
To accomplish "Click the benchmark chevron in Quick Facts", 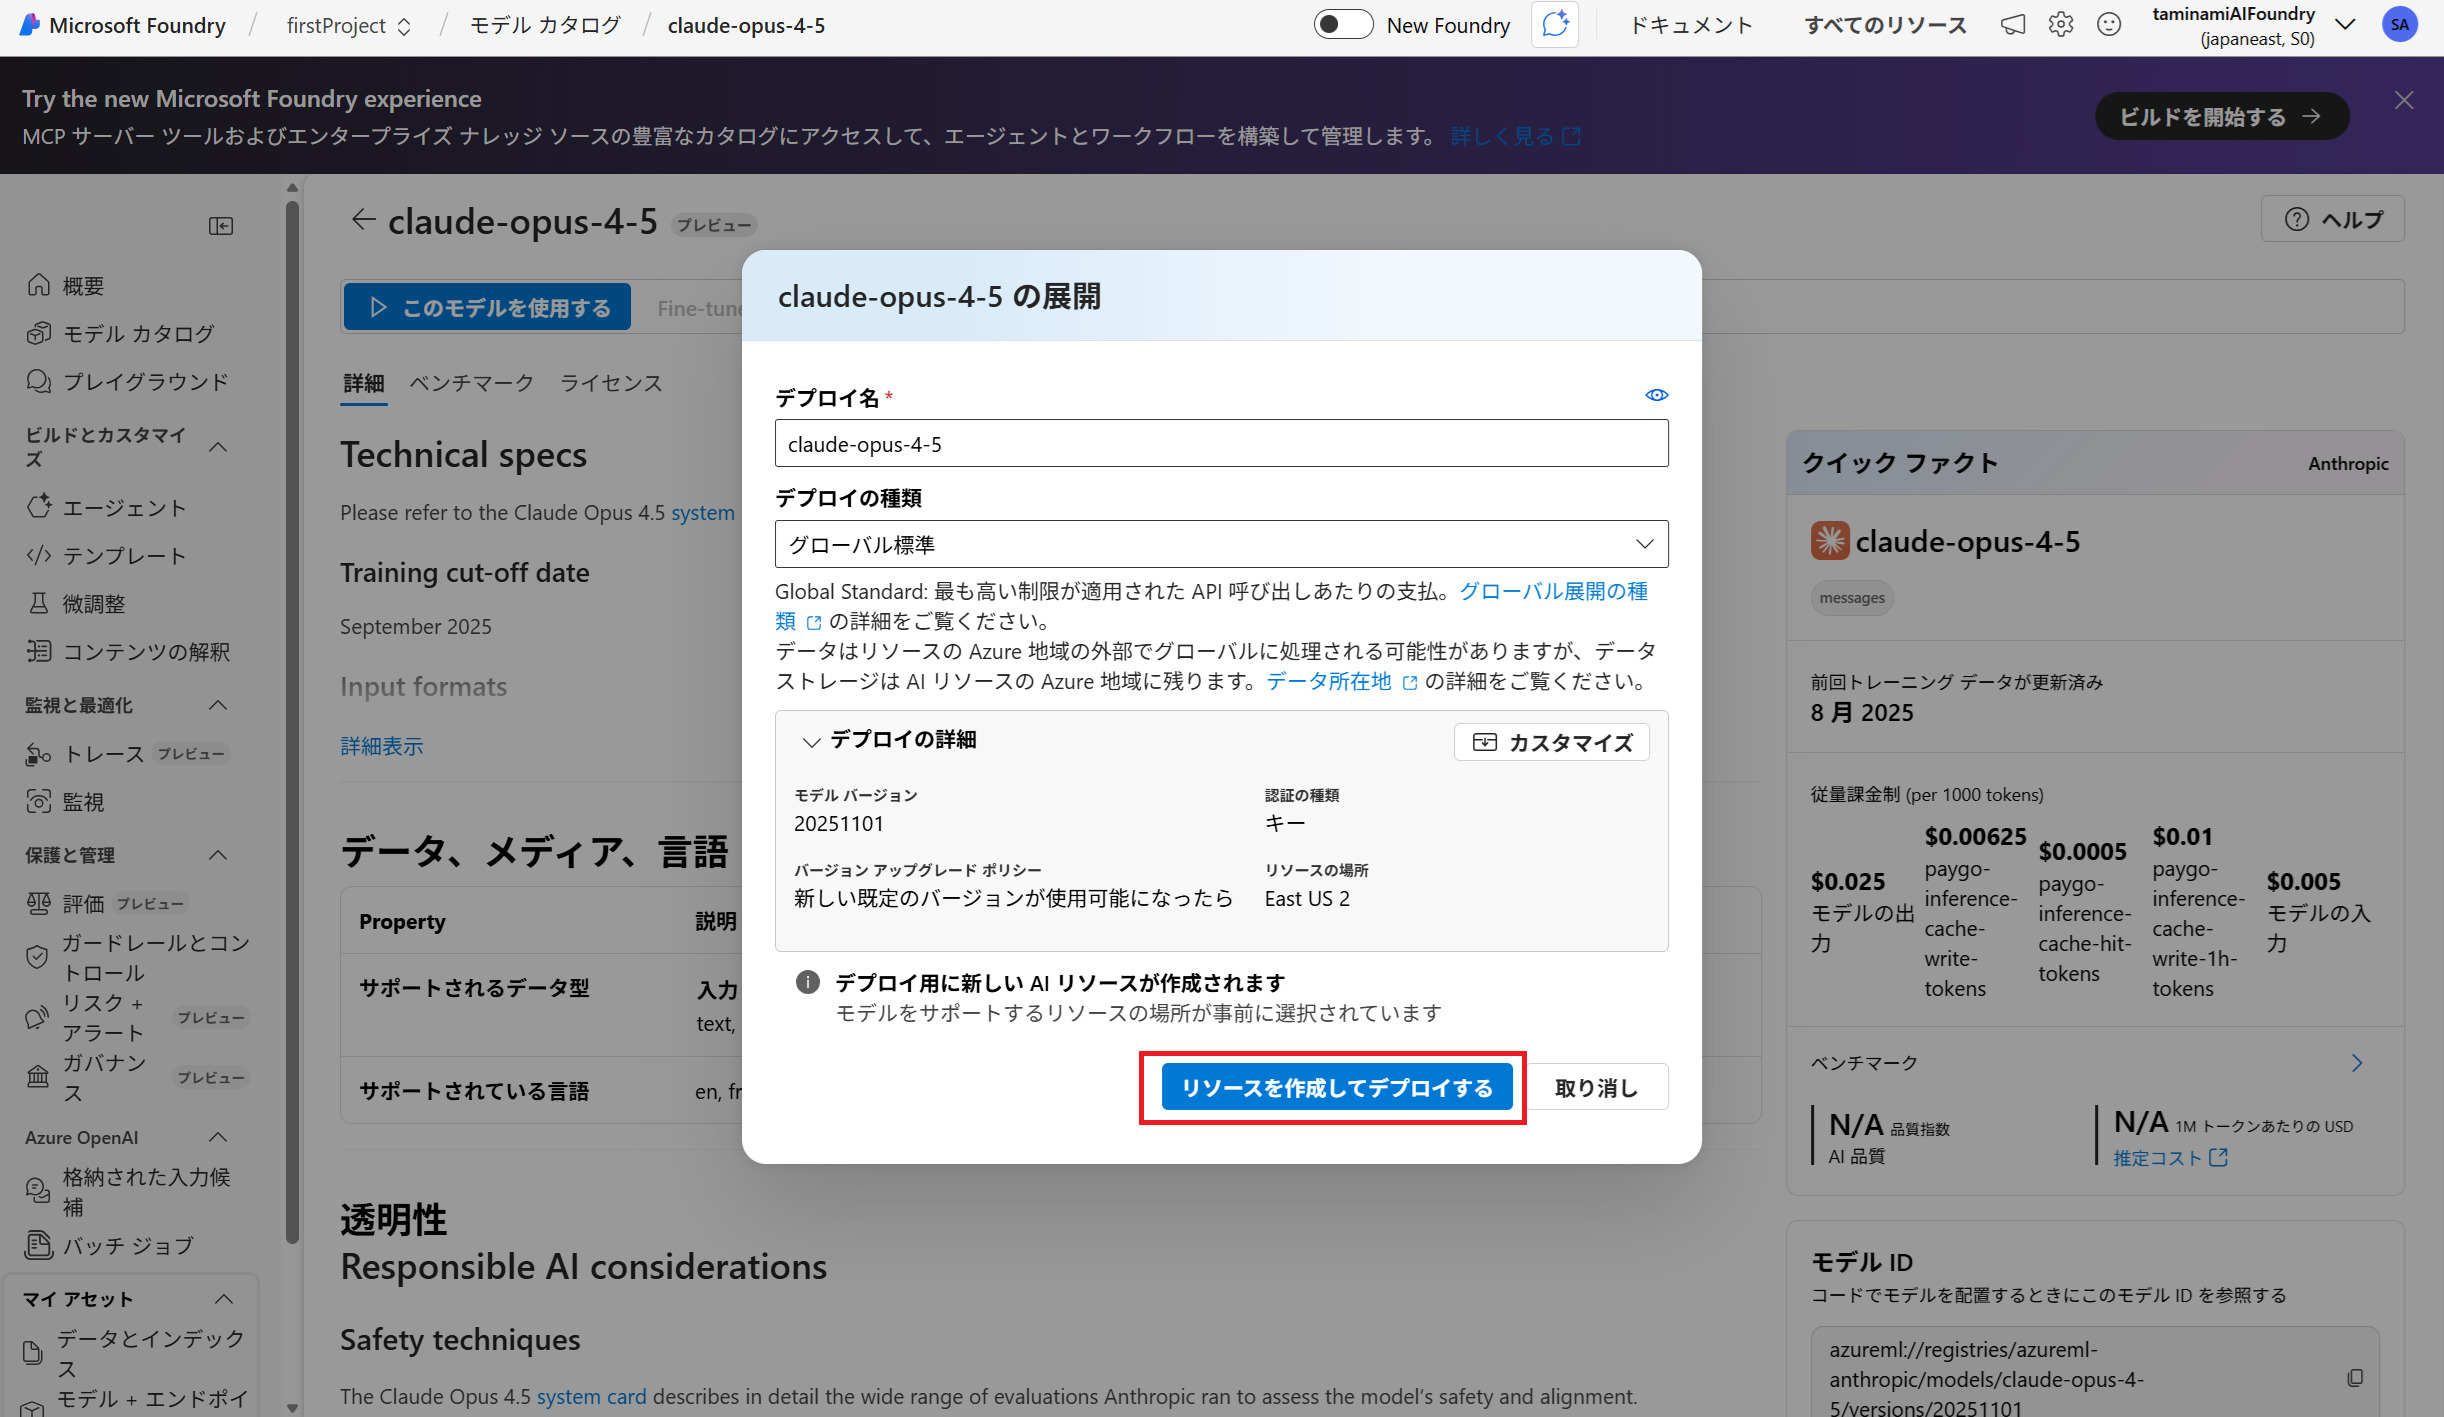I will pos(2357,1063).
